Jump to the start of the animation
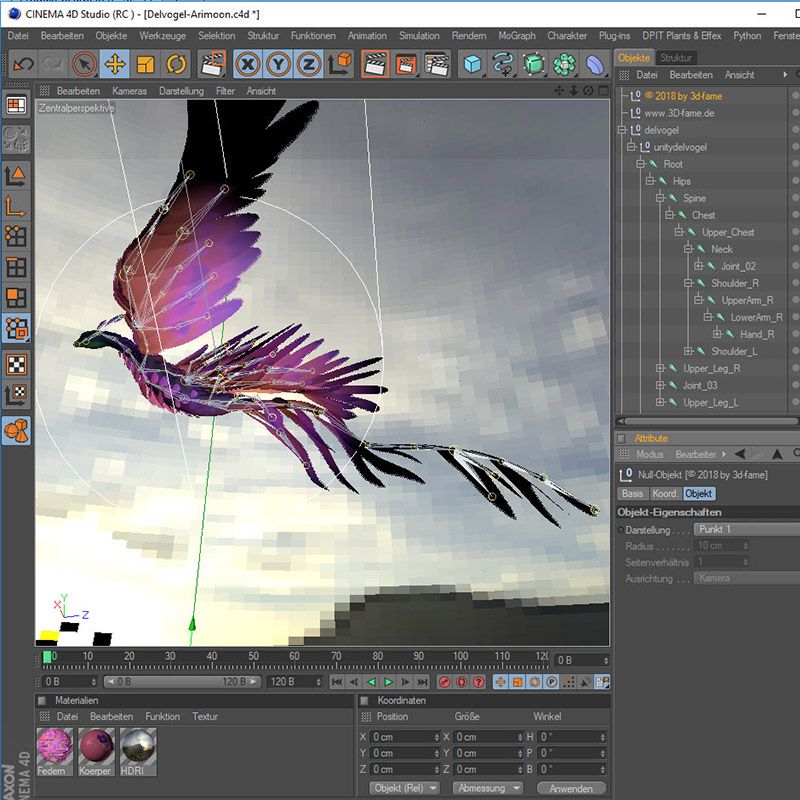The image size is (800, 800). click(337, 682)
